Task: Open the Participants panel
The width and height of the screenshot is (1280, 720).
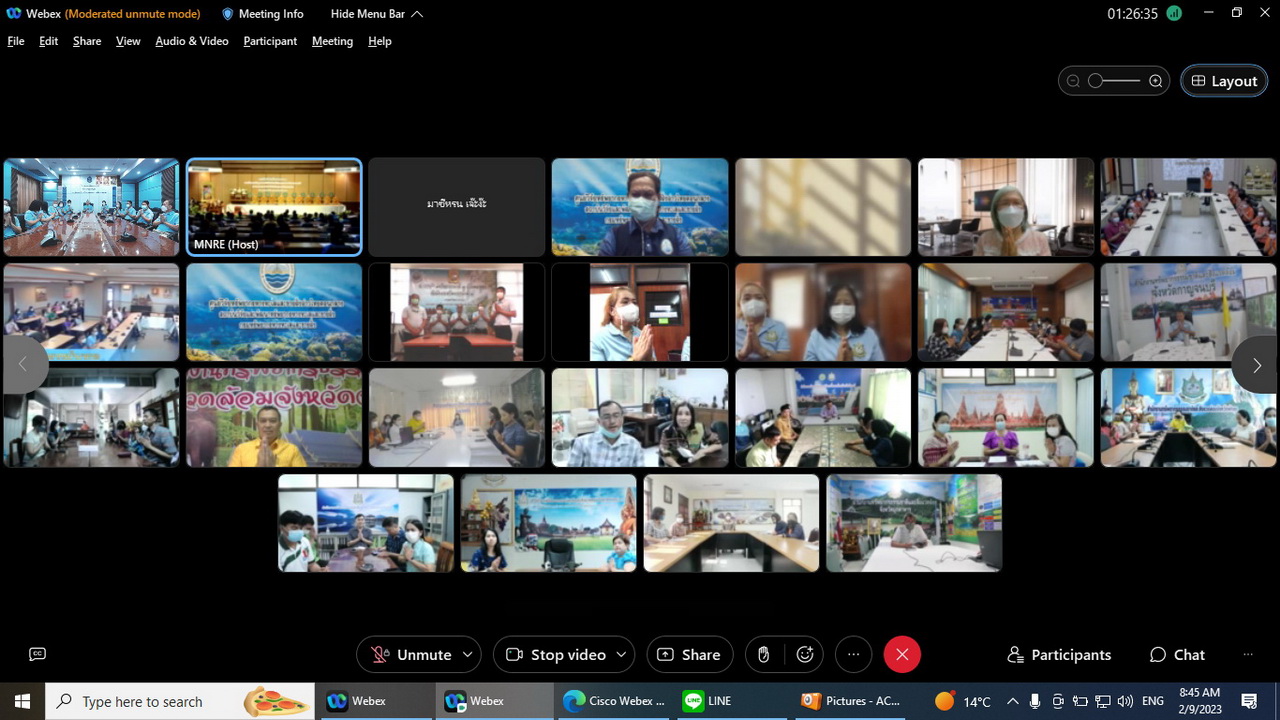Action: click(1059, 654)
